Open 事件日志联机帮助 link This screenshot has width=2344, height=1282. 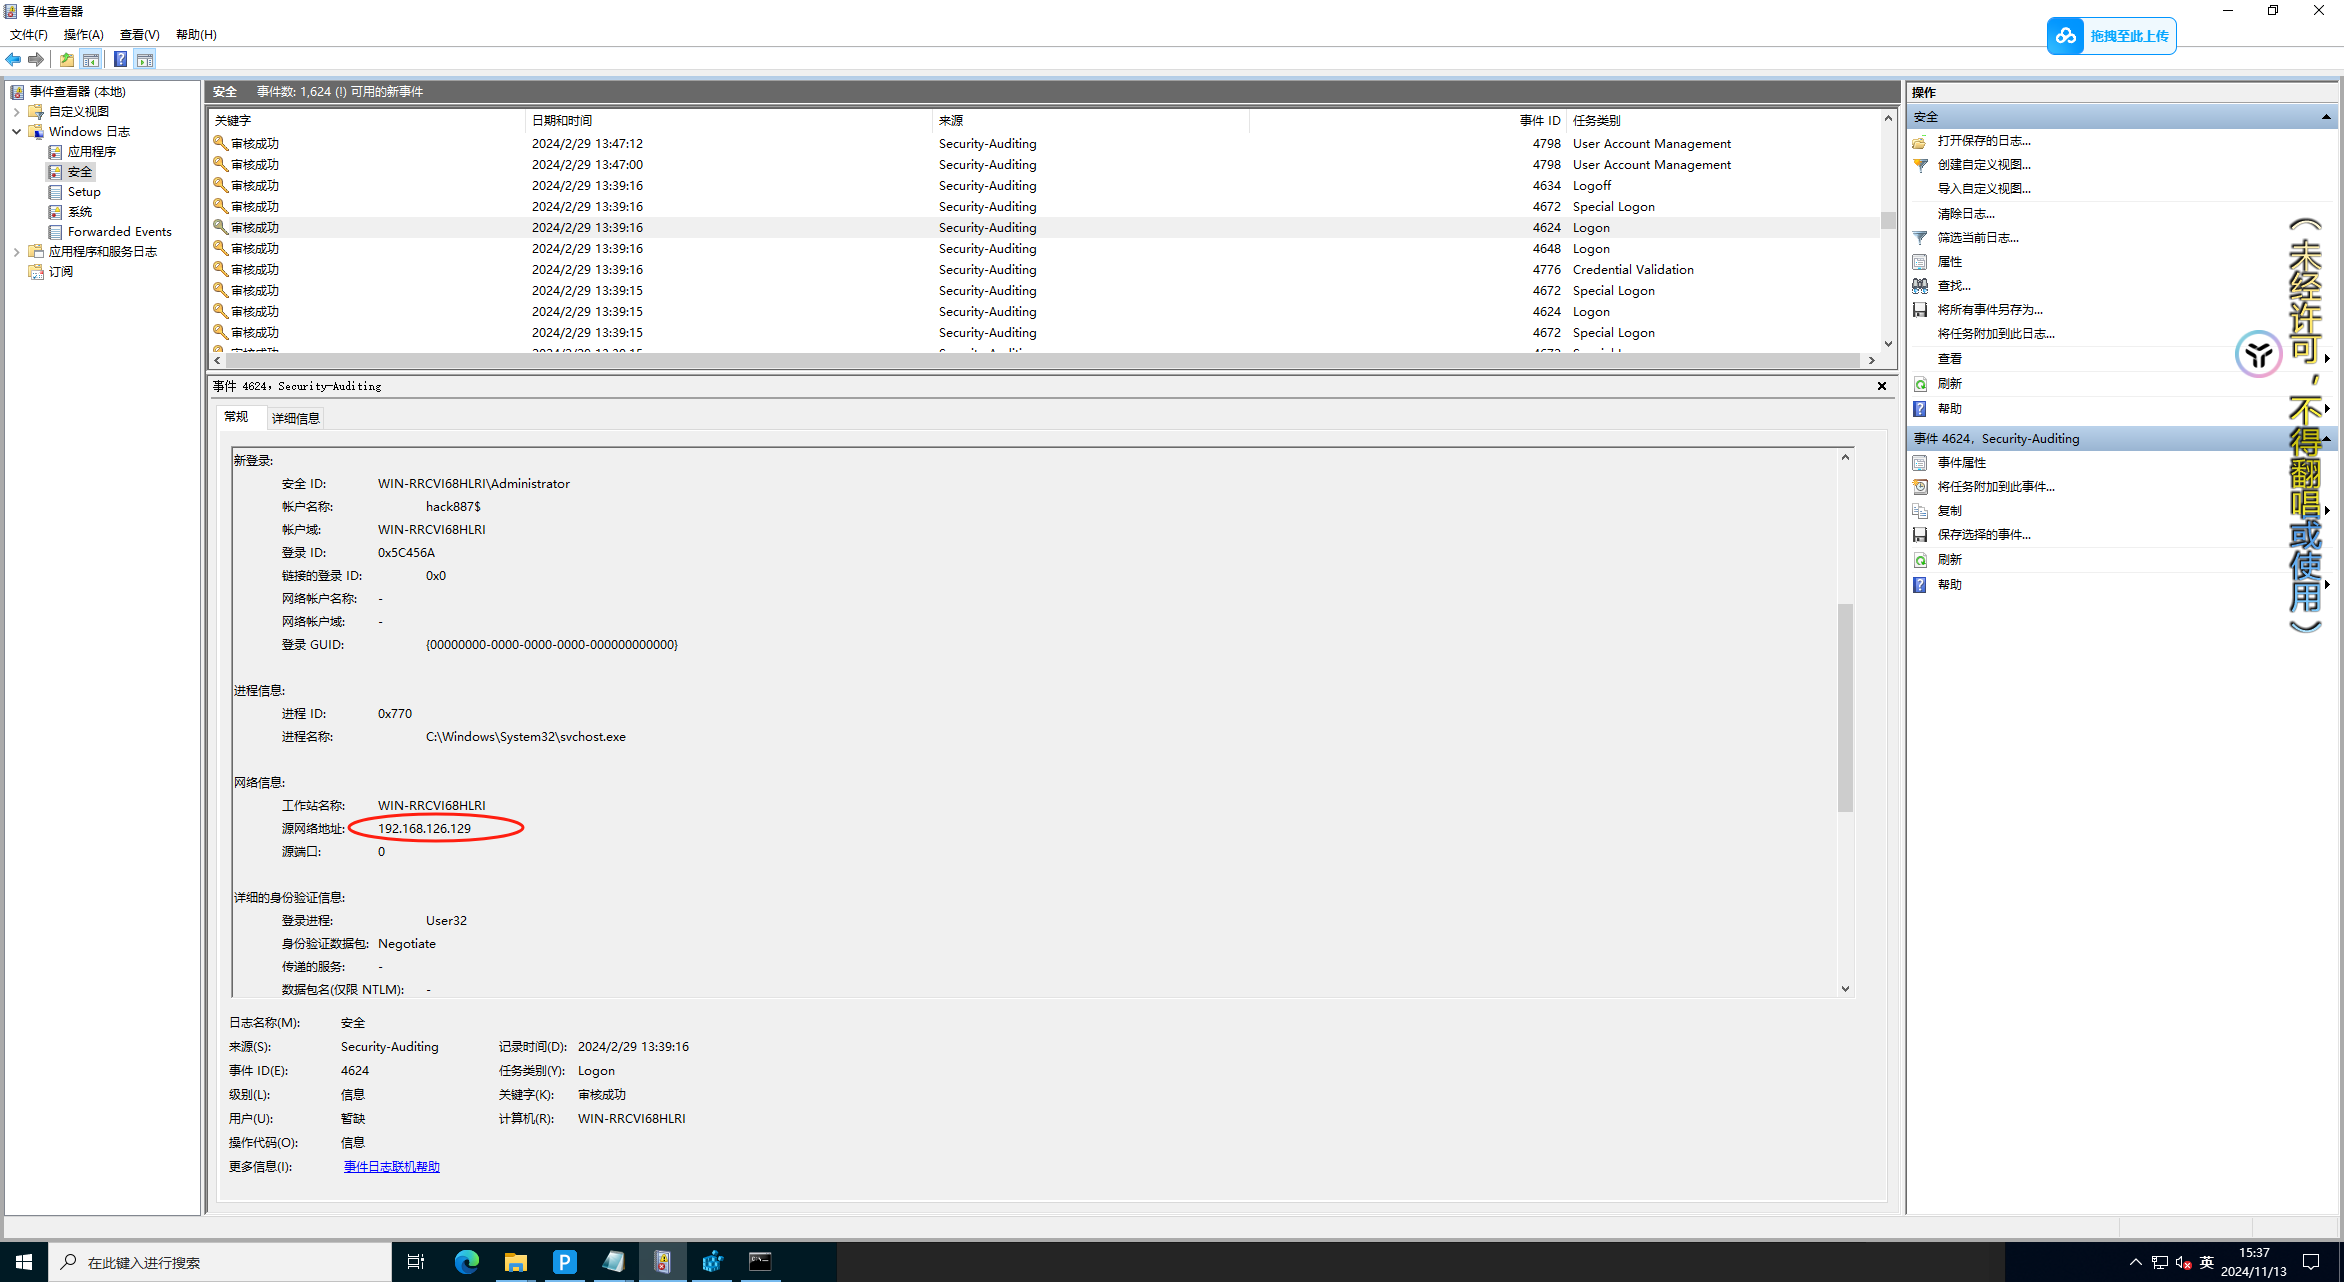tap(392, 1167)
